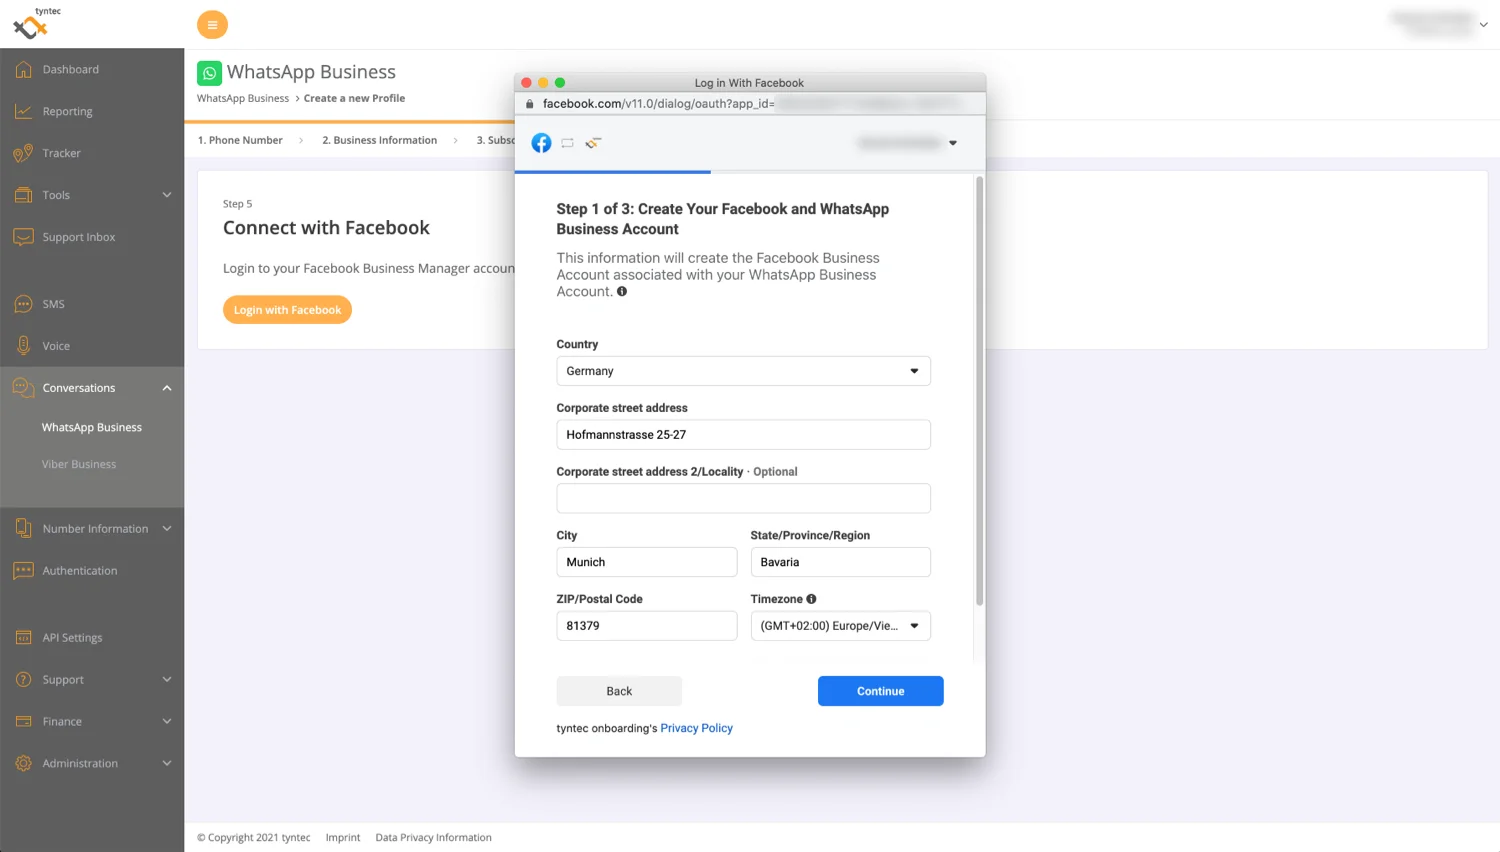
Task: Click the info icon after Business Account text
Action: 622,292
